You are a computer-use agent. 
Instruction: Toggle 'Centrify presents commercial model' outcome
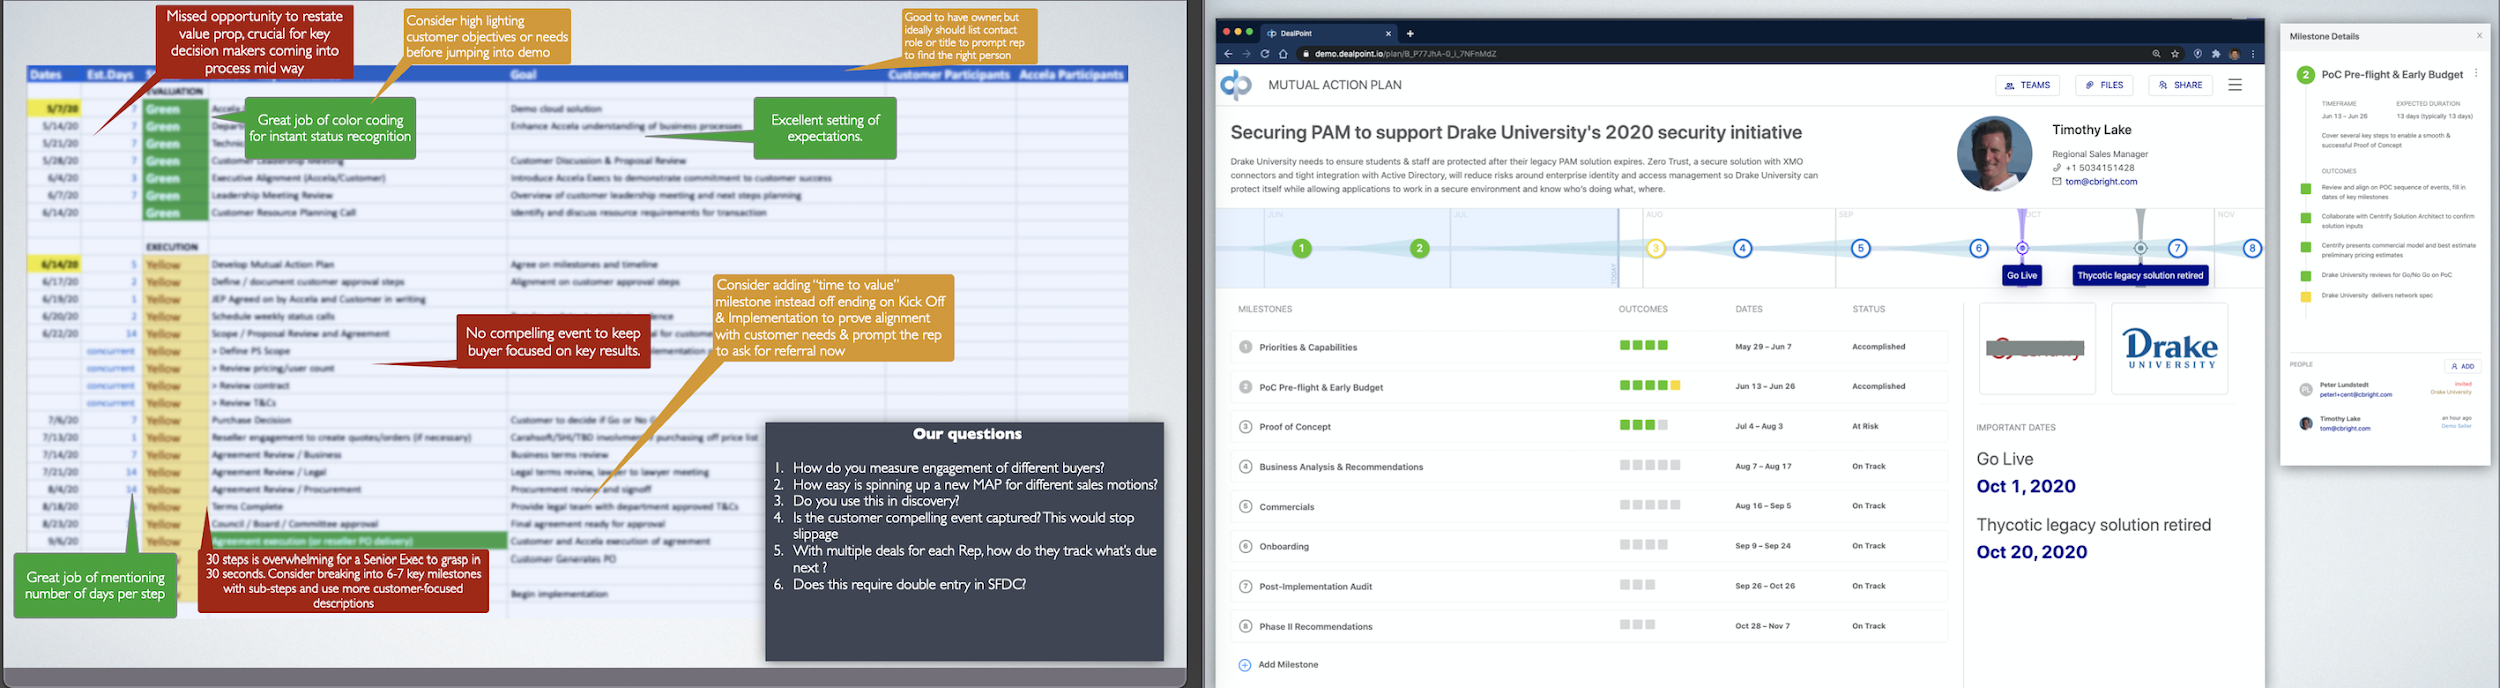point(2306,247)
